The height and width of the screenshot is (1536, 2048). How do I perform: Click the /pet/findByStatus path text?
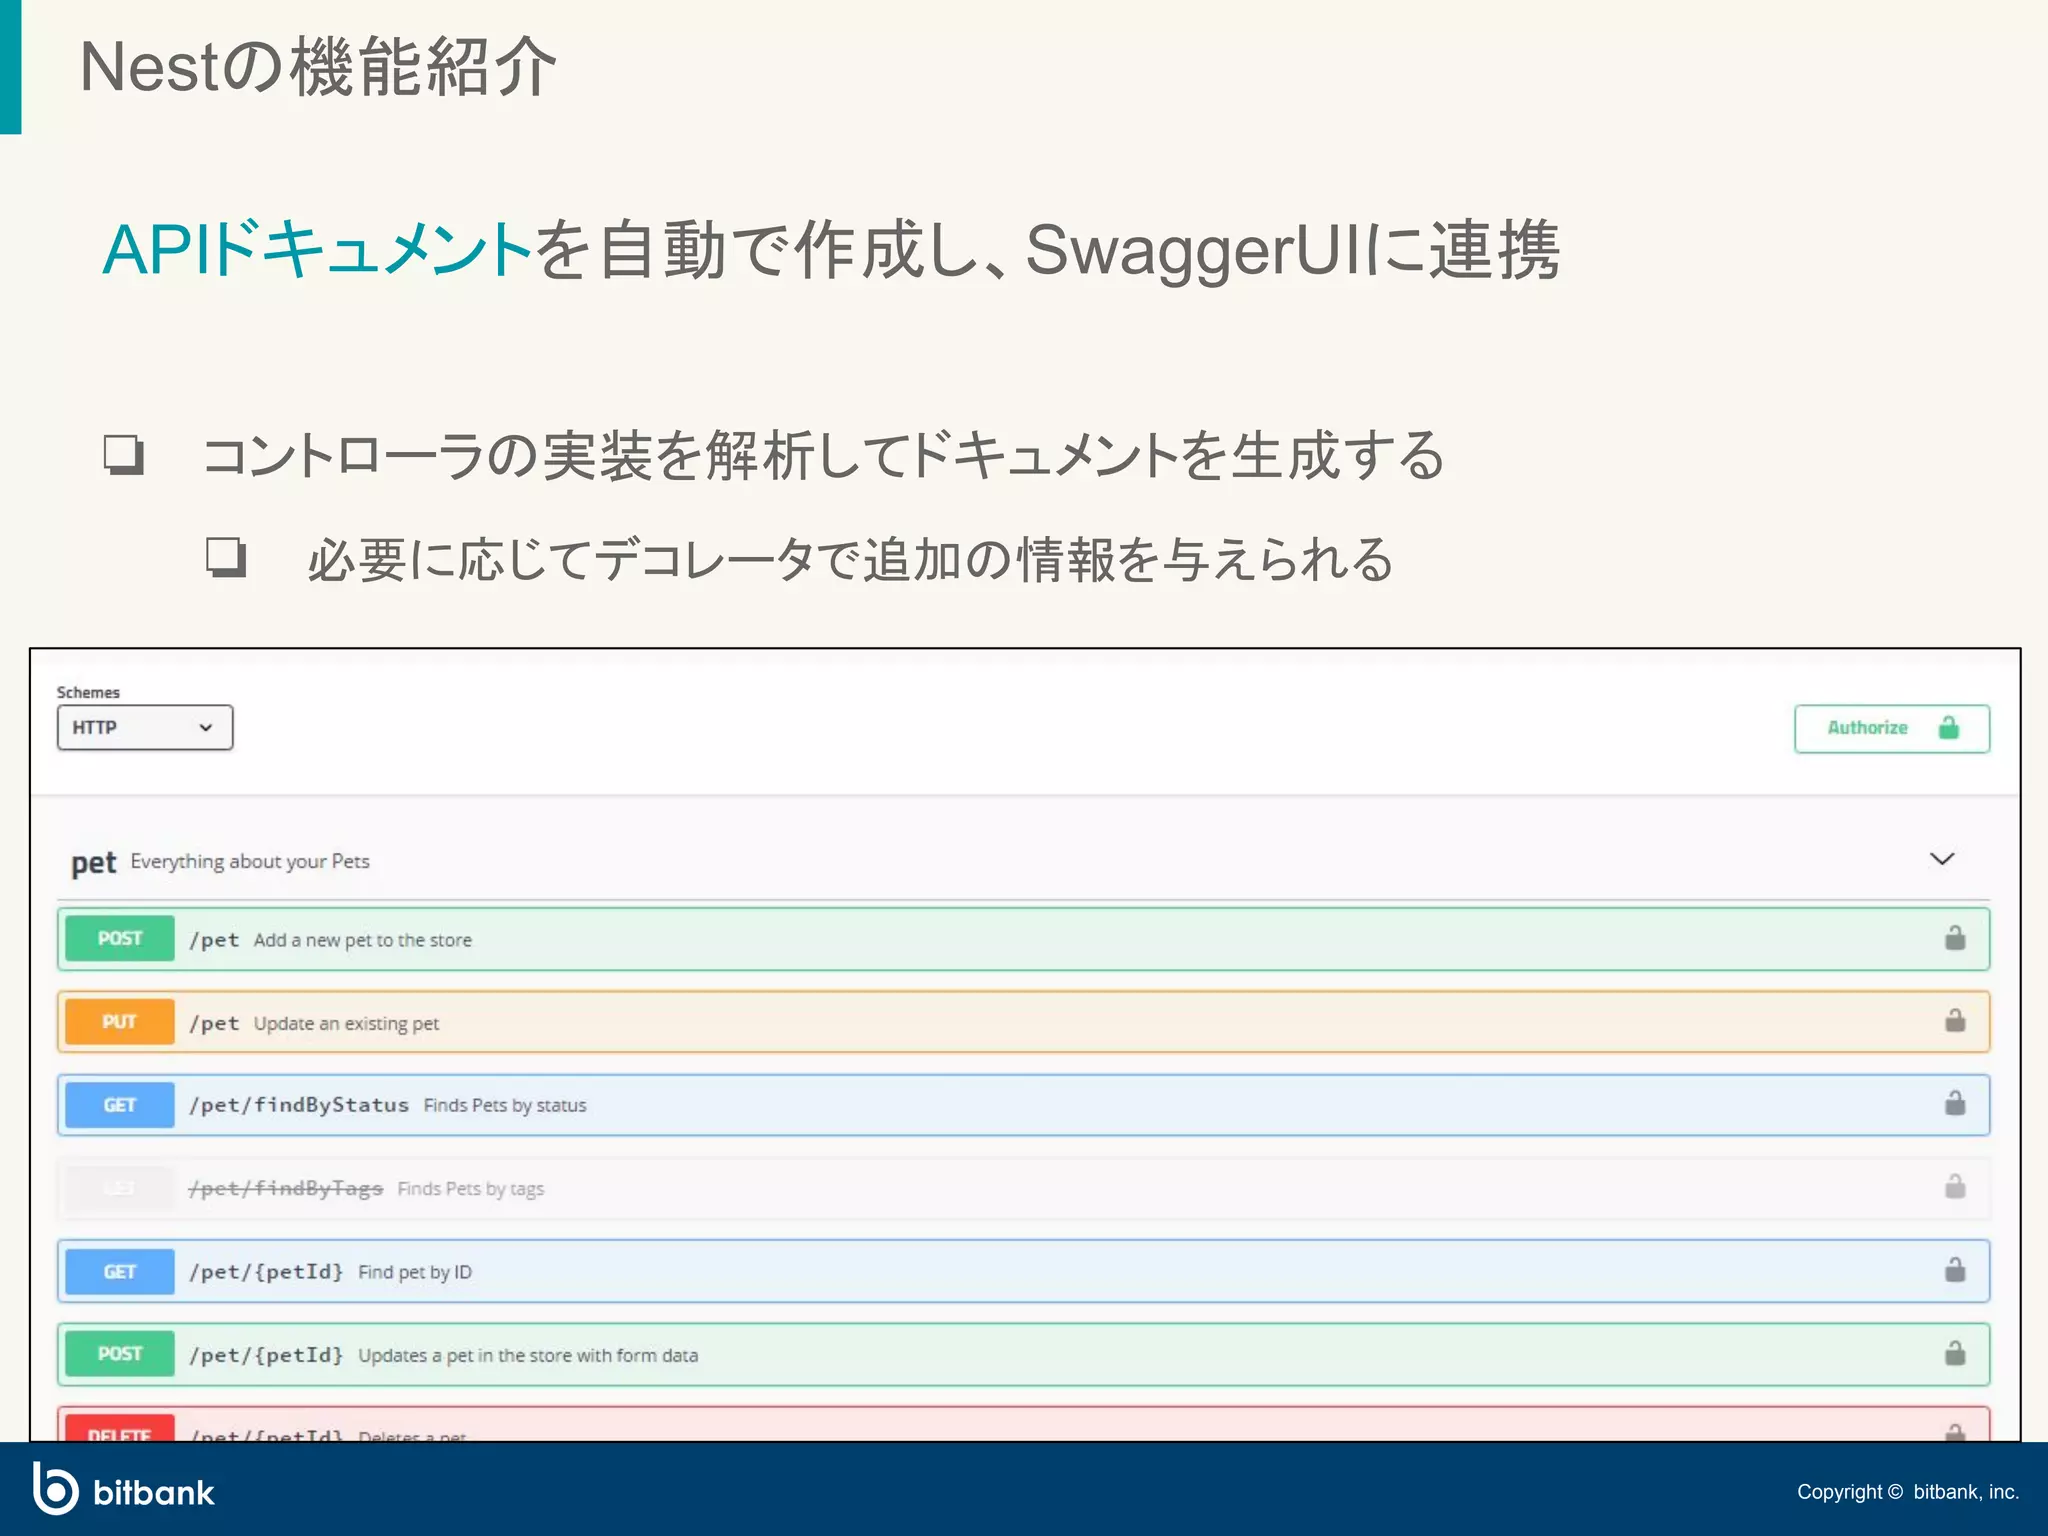pyautogui.click(x=299, y=1105)
